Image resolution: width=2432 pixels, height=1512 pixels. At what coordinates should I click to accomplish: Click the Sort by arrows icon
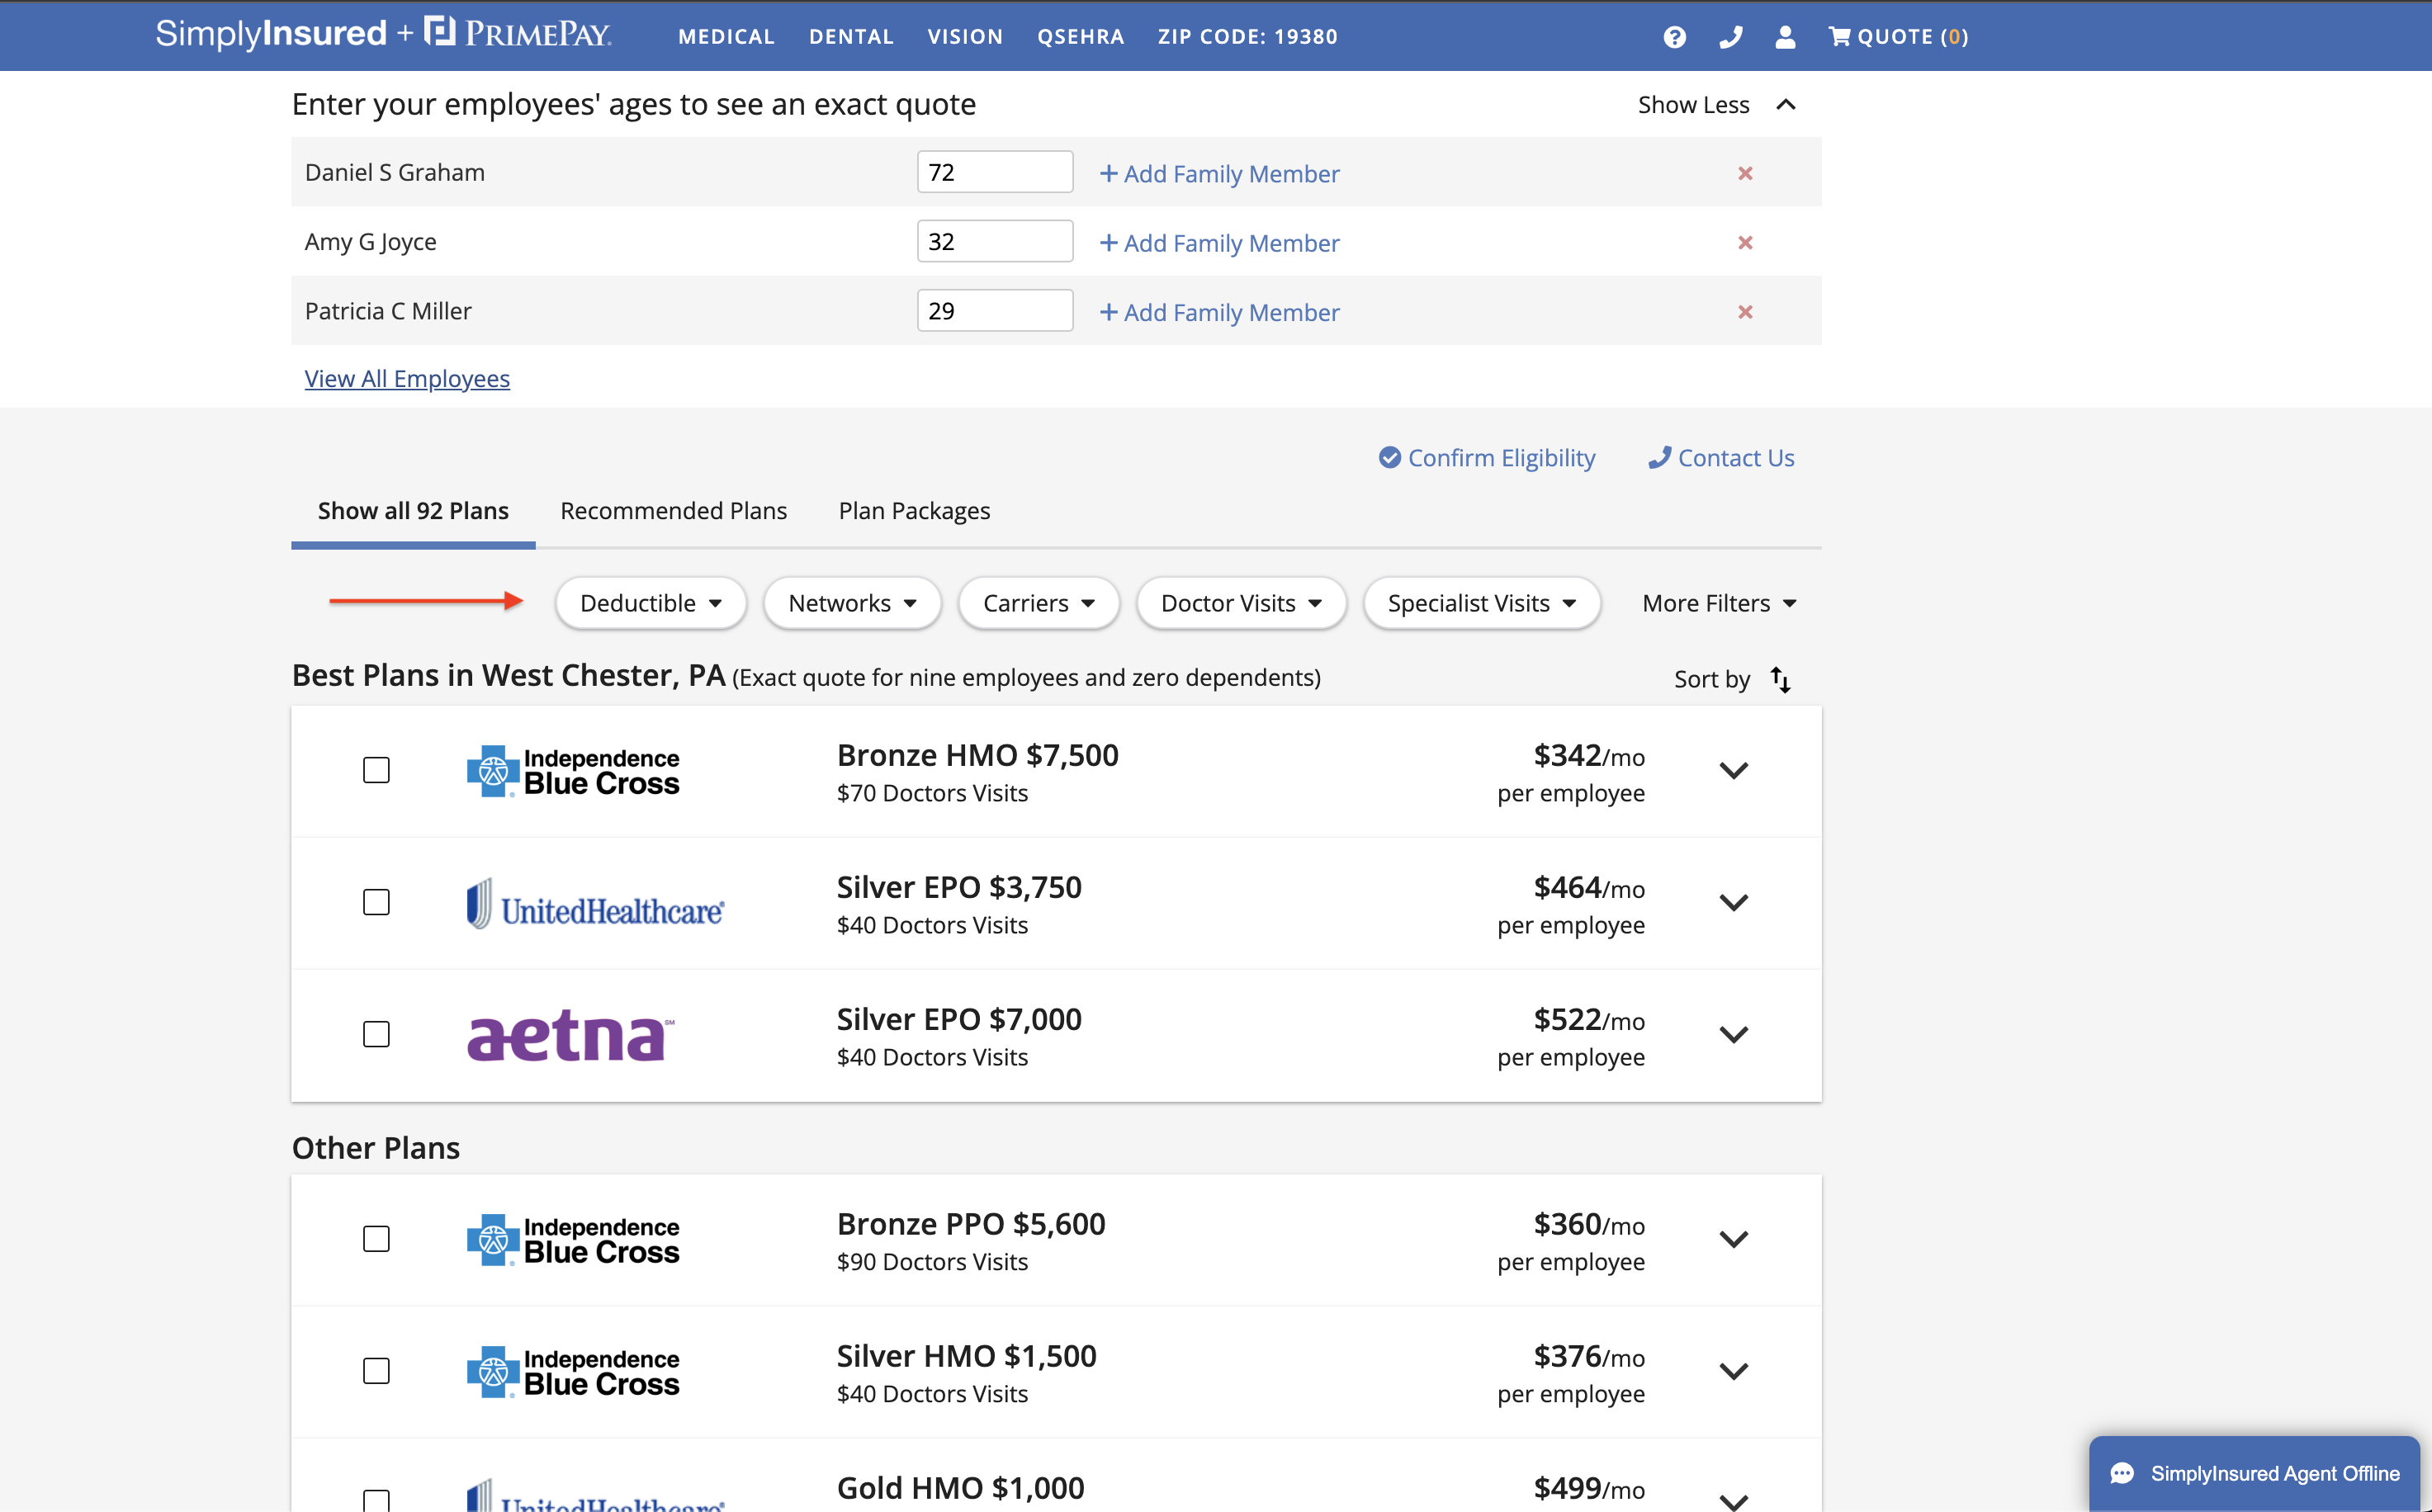point(1780,679)
